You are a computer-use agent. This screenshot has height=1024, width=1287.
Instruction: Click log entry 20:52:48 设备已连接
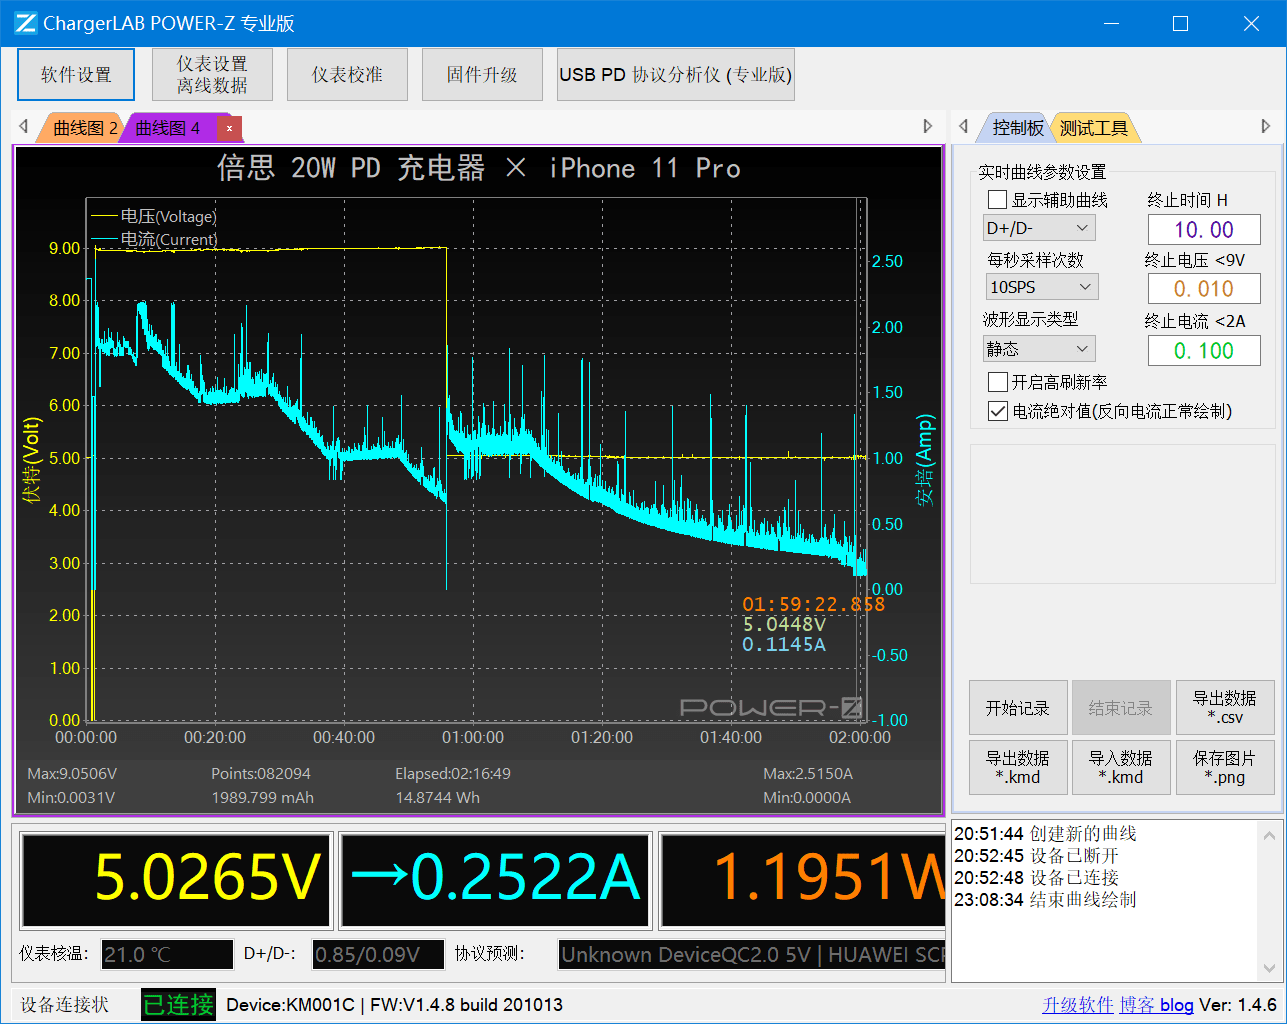click(1036, 877)
